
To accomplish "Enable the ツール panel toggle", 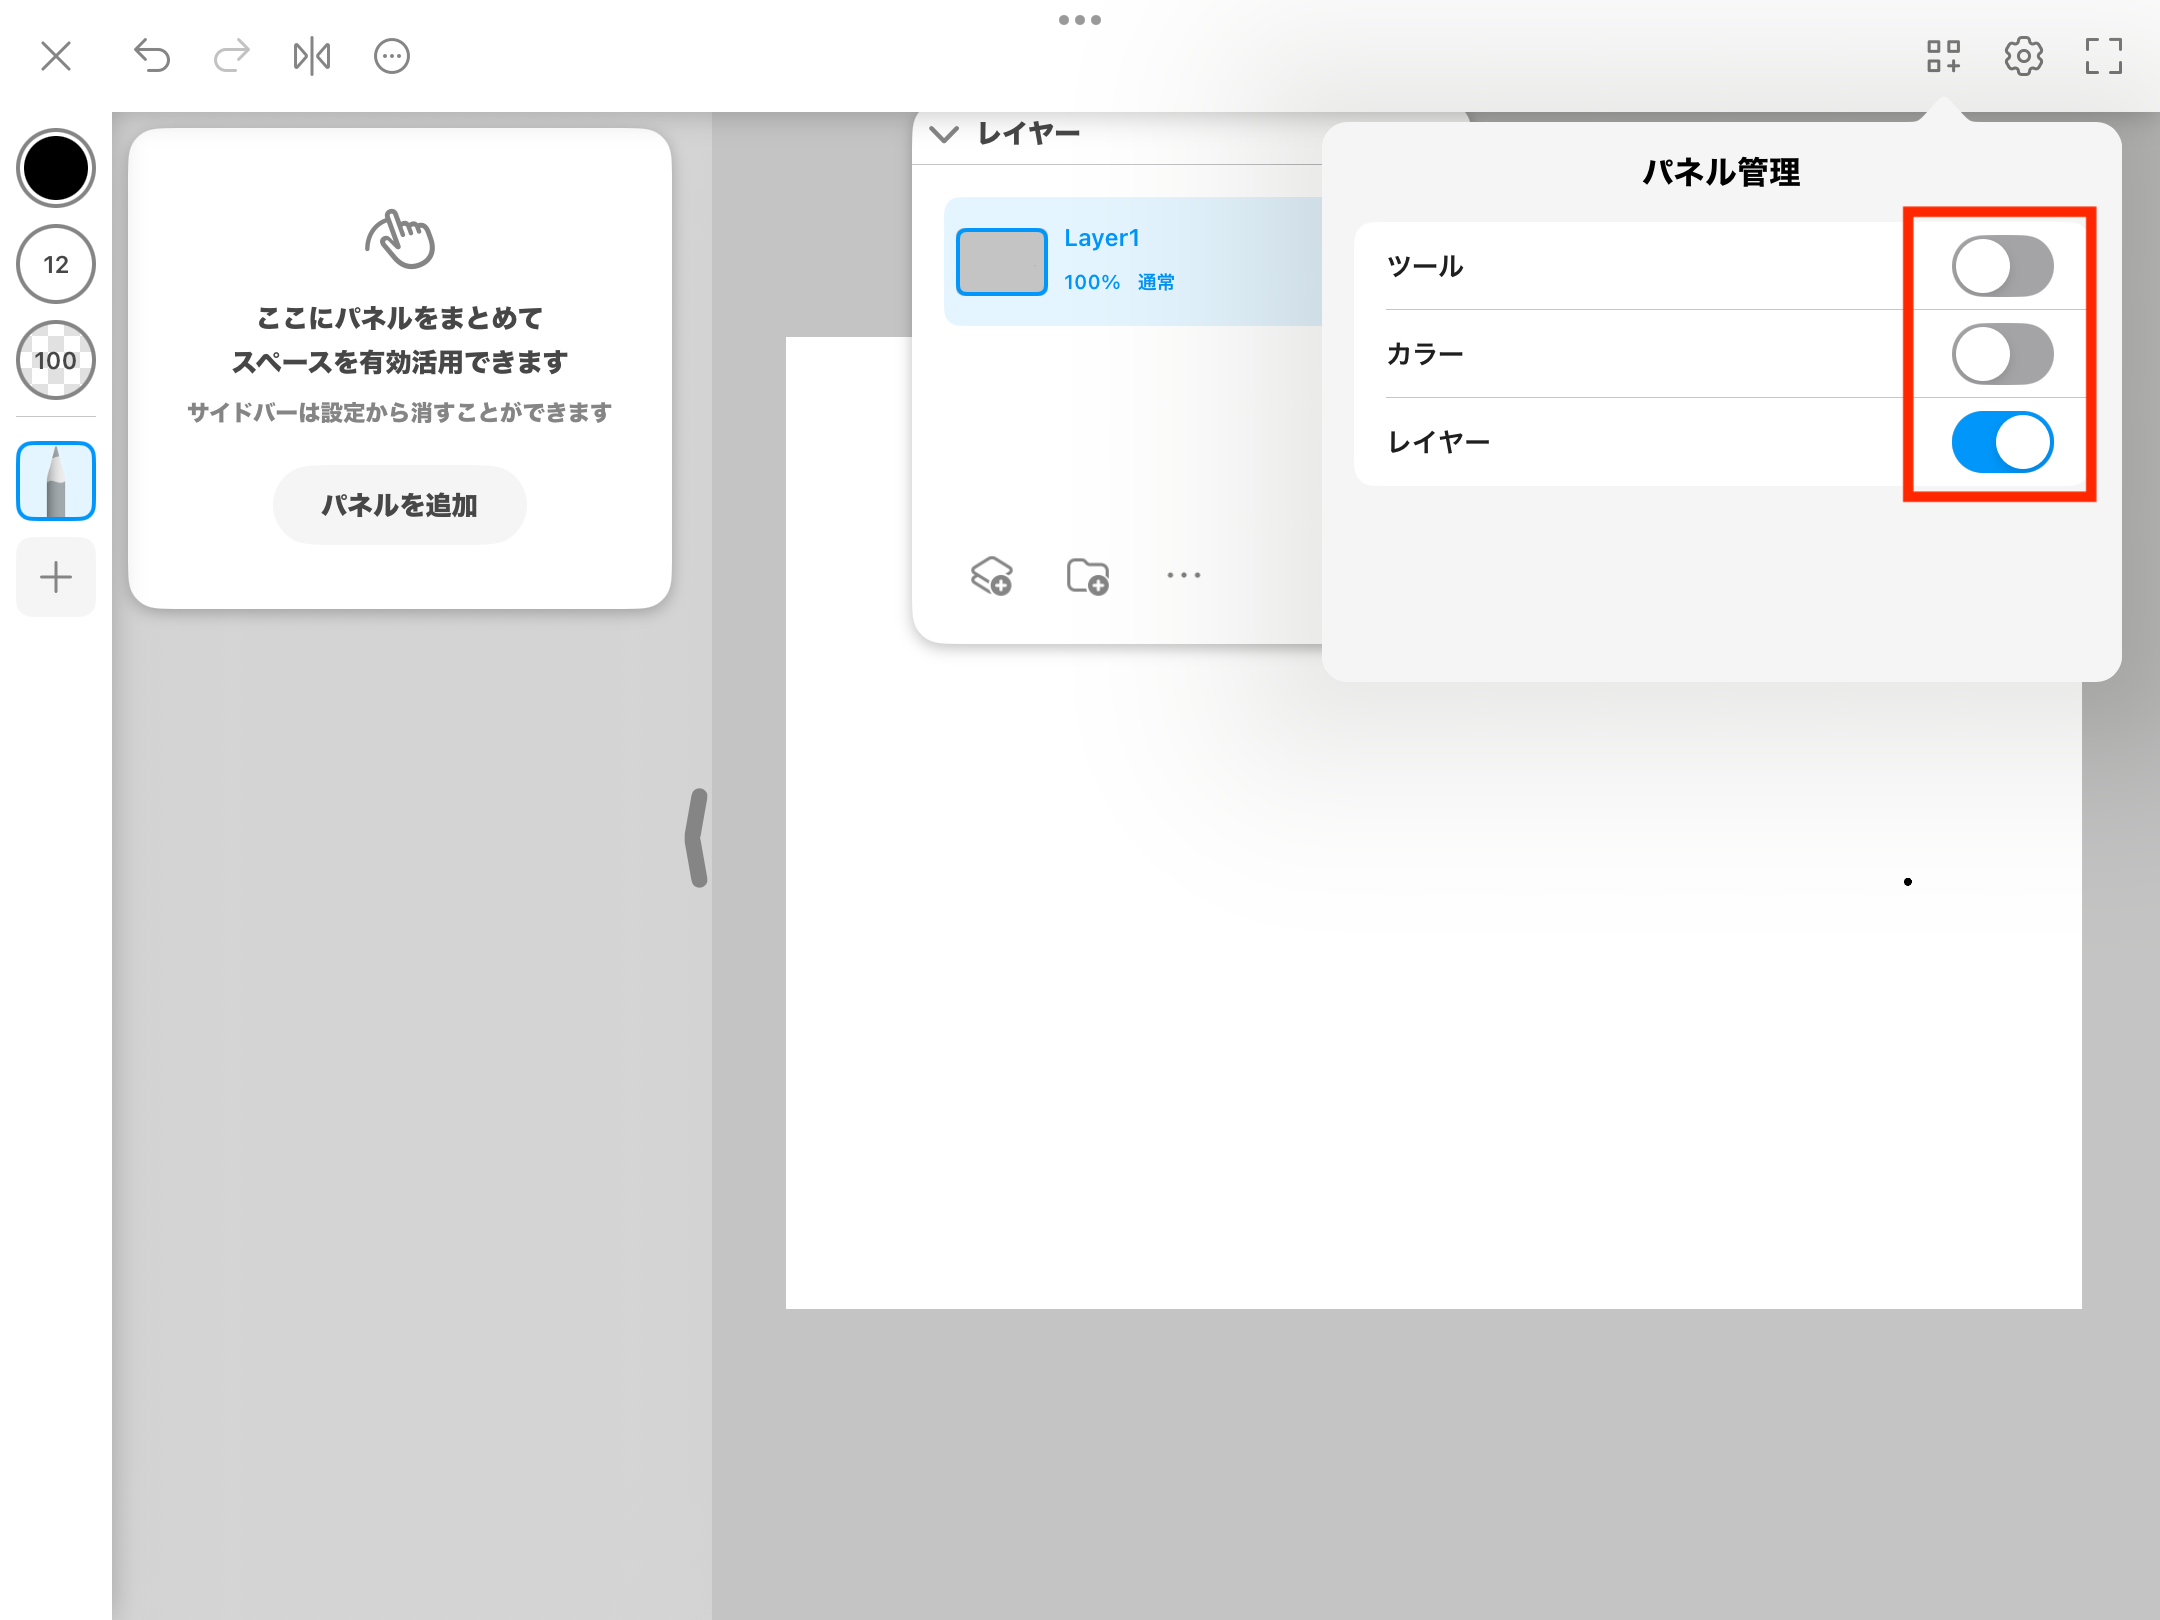I will click(2002, 266).
